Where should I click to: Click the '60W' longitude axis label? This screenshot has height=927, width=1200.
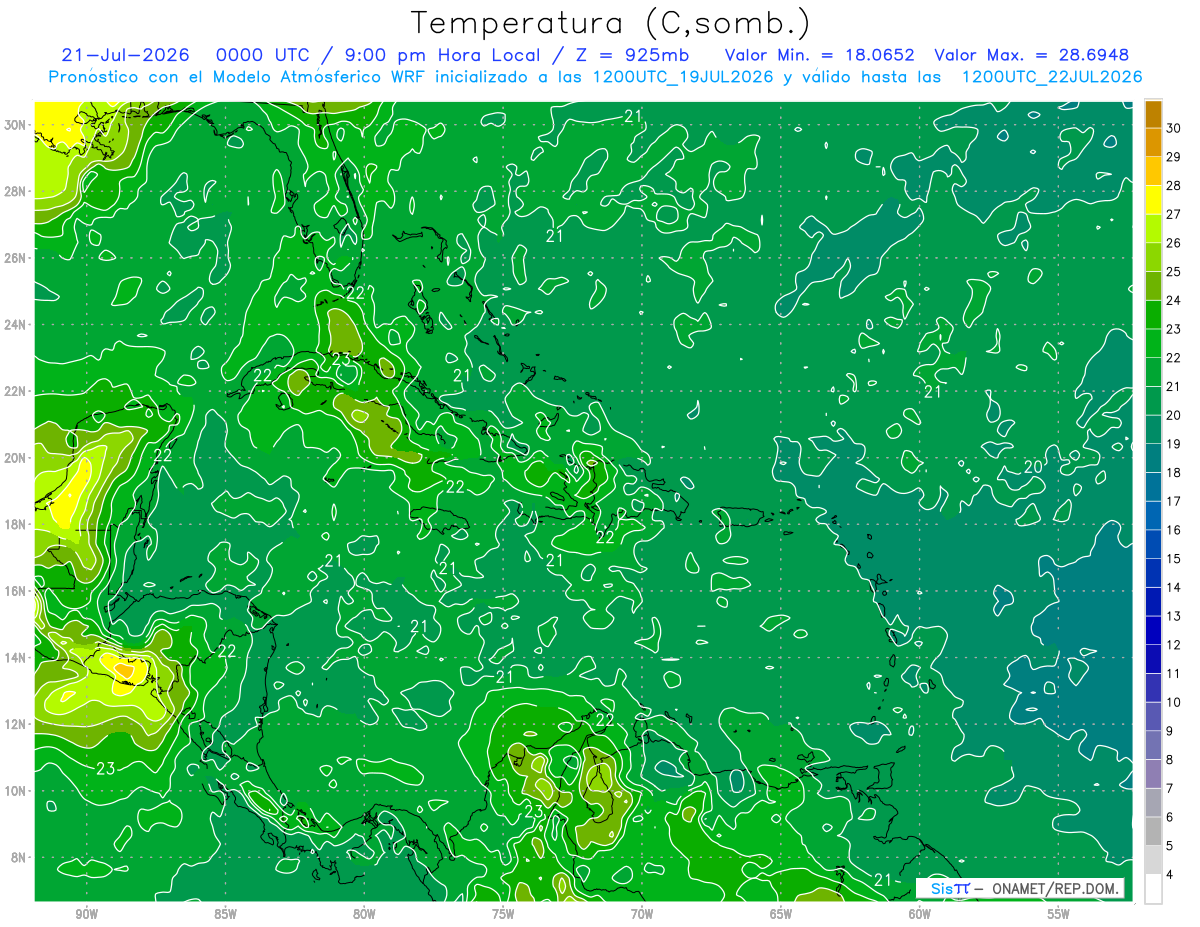(920, 914)
